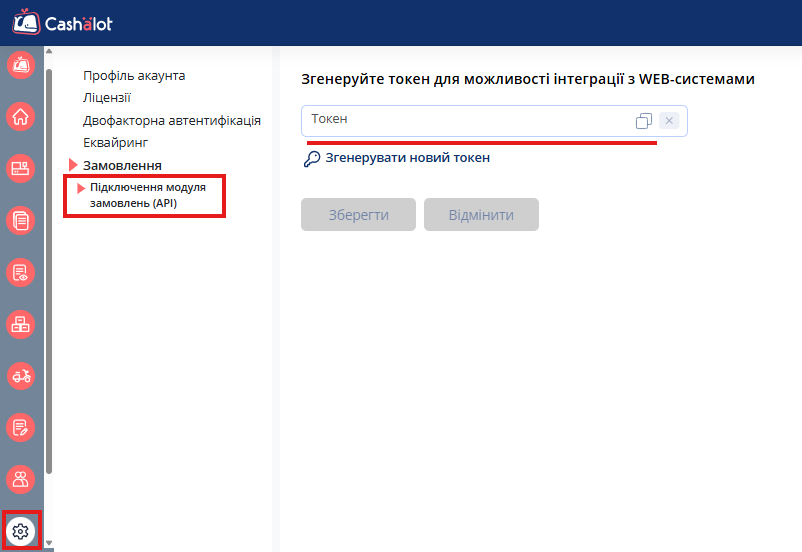
Task: Open Двофакторна автентифікація settings
Action: (x=172, y=121)
